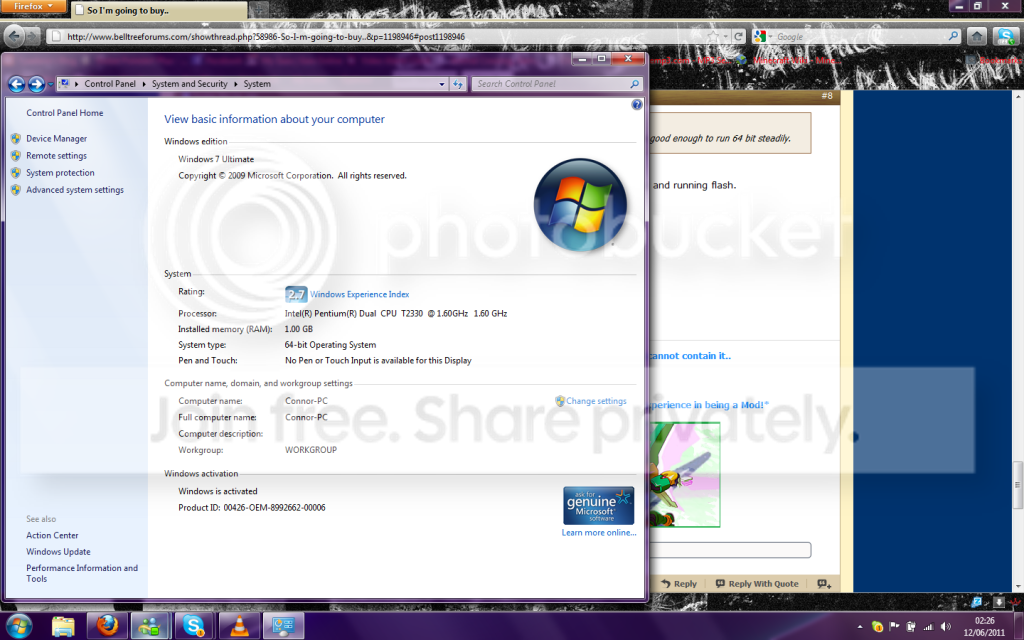The width and height of the screenshot is (1024, 640).
Task: Click Learn more online link
Action: [599, 533]
